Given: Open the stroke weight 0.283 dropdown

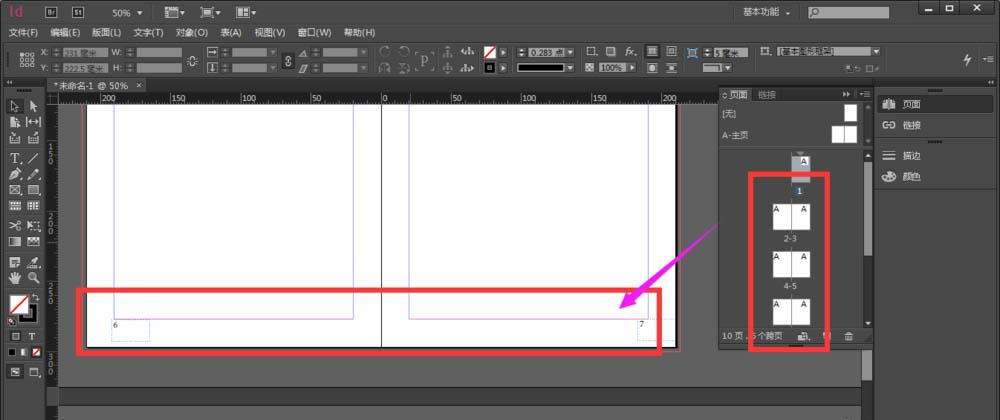Looking at the screenshot, I should point(570,52).
